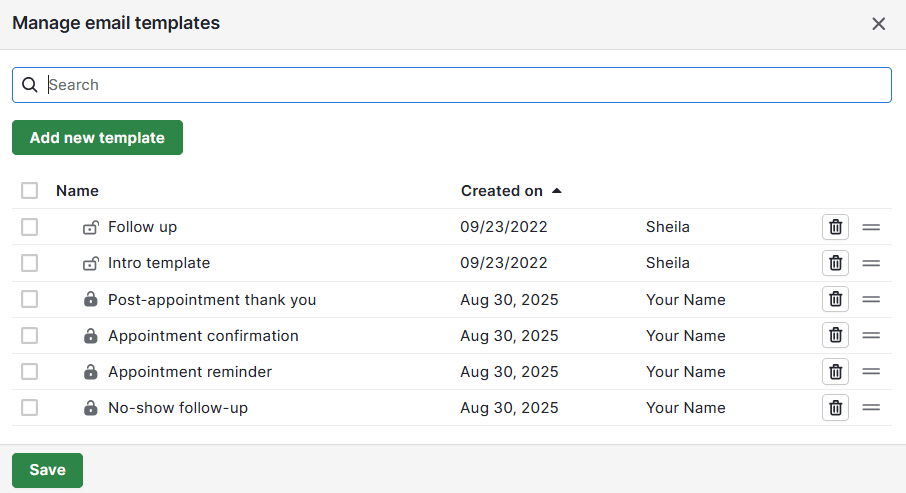
Task: Click the 09/23/2022 date on Intro template row
Action: point(504,263)
